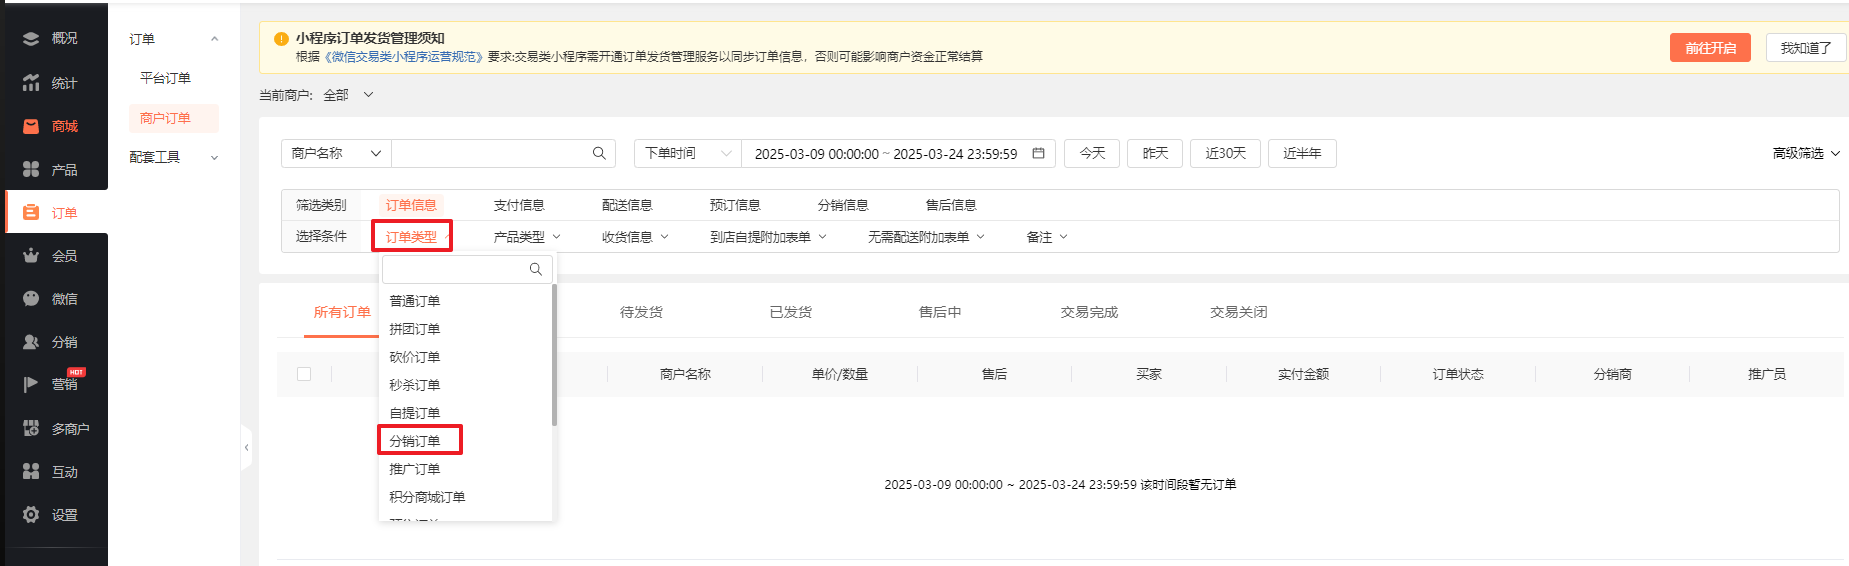
Task: Click the 前往开启 button
Action: click(x=1710, y=48)
